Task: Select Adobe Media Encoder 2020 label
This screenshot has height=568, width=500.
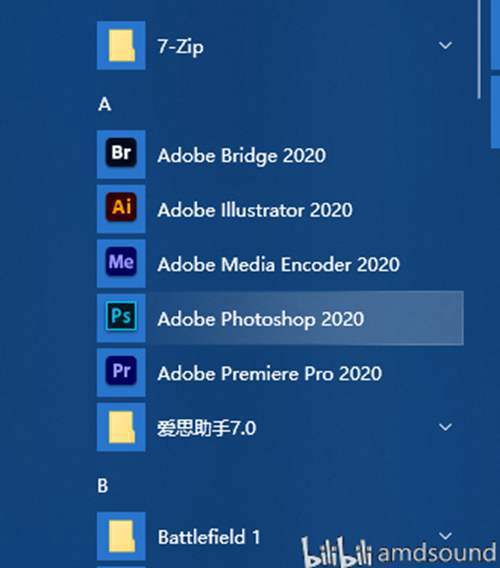Action: (x=279, y=264)
